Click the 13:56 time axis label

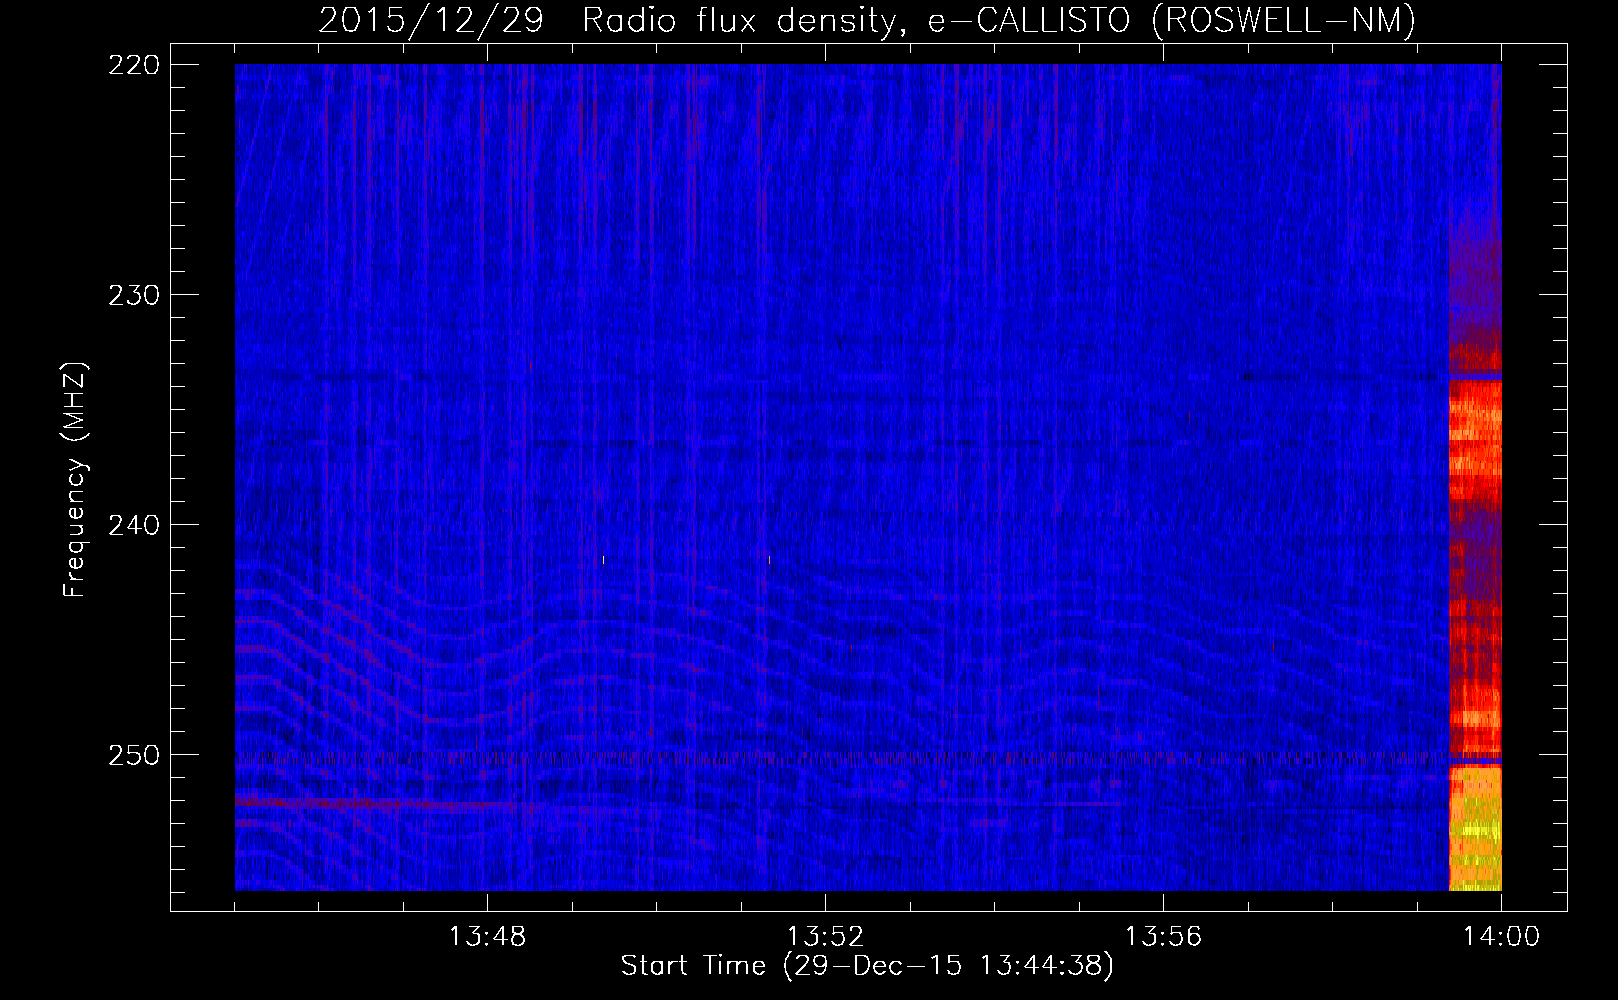pyautogui.click(x=1163, y=937)
